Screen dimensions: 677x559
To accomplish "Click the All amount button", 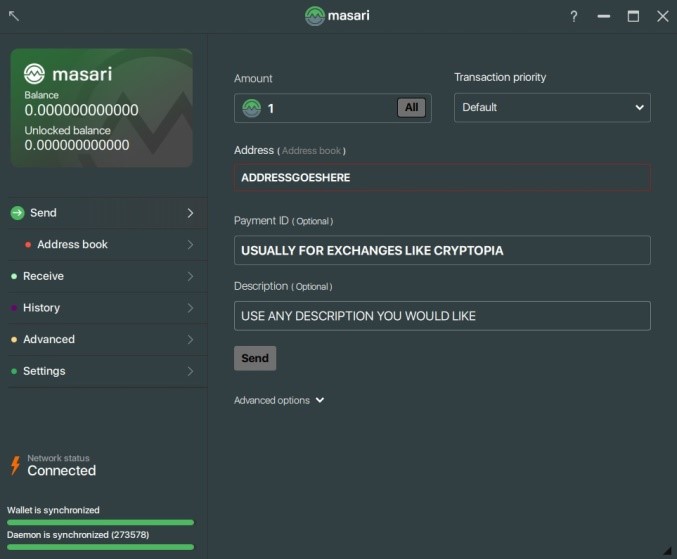I will pyautogui.click(x=411, y=107).
